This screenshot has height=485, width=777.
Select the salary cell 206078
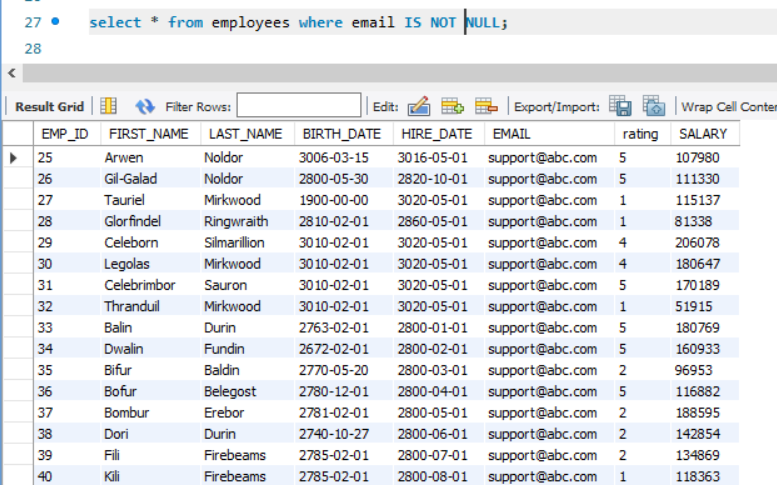(705, 242)
